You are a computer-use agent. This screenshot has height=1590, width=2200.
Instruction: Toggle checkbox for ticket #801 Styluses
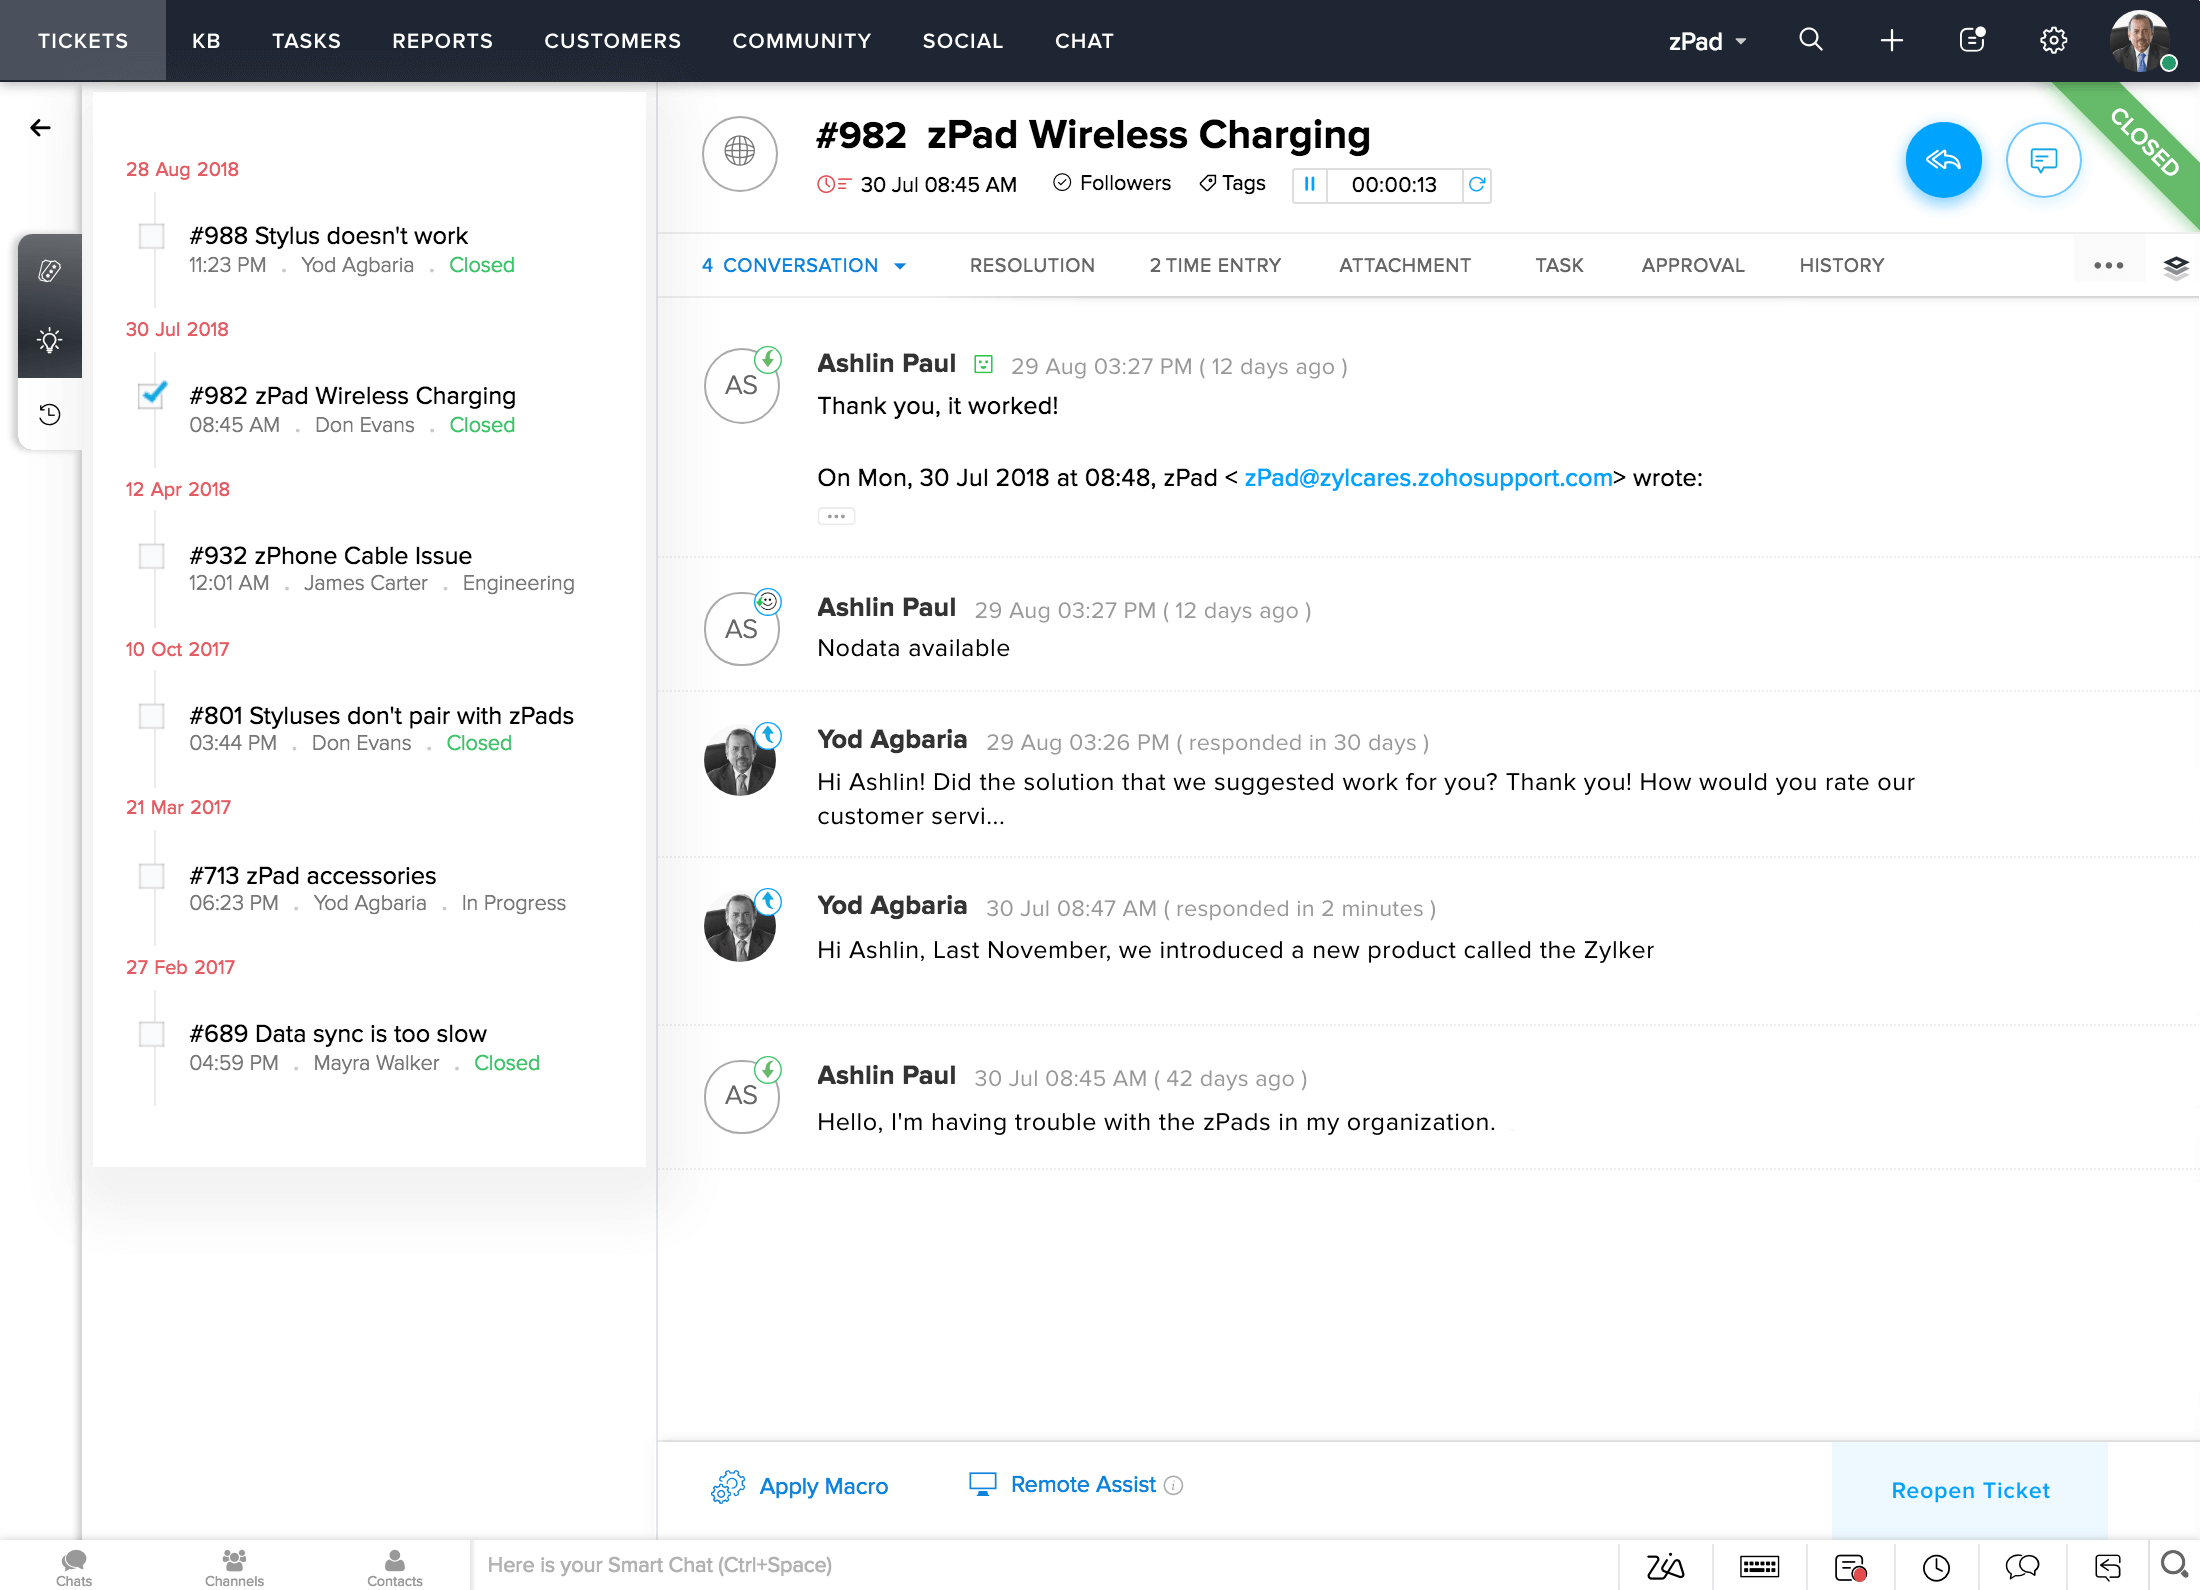(x=149, y=714)
